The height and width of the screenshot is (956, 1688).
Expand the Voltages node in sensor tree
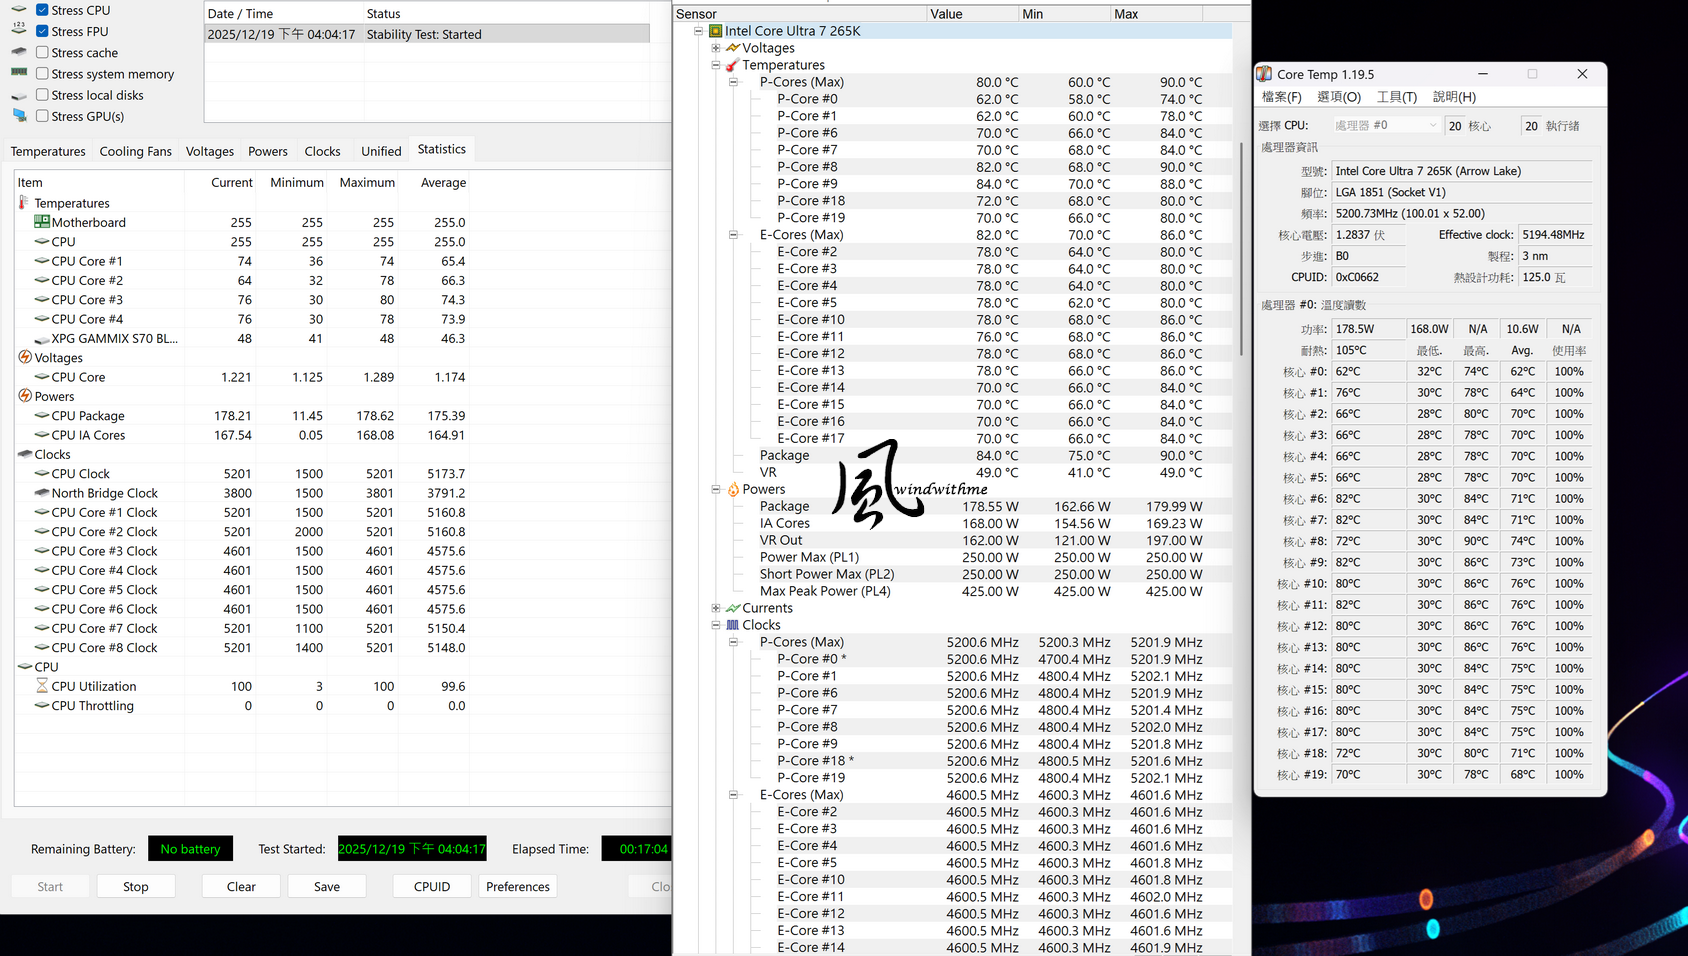pyautogui.click(x=716, y=48)
